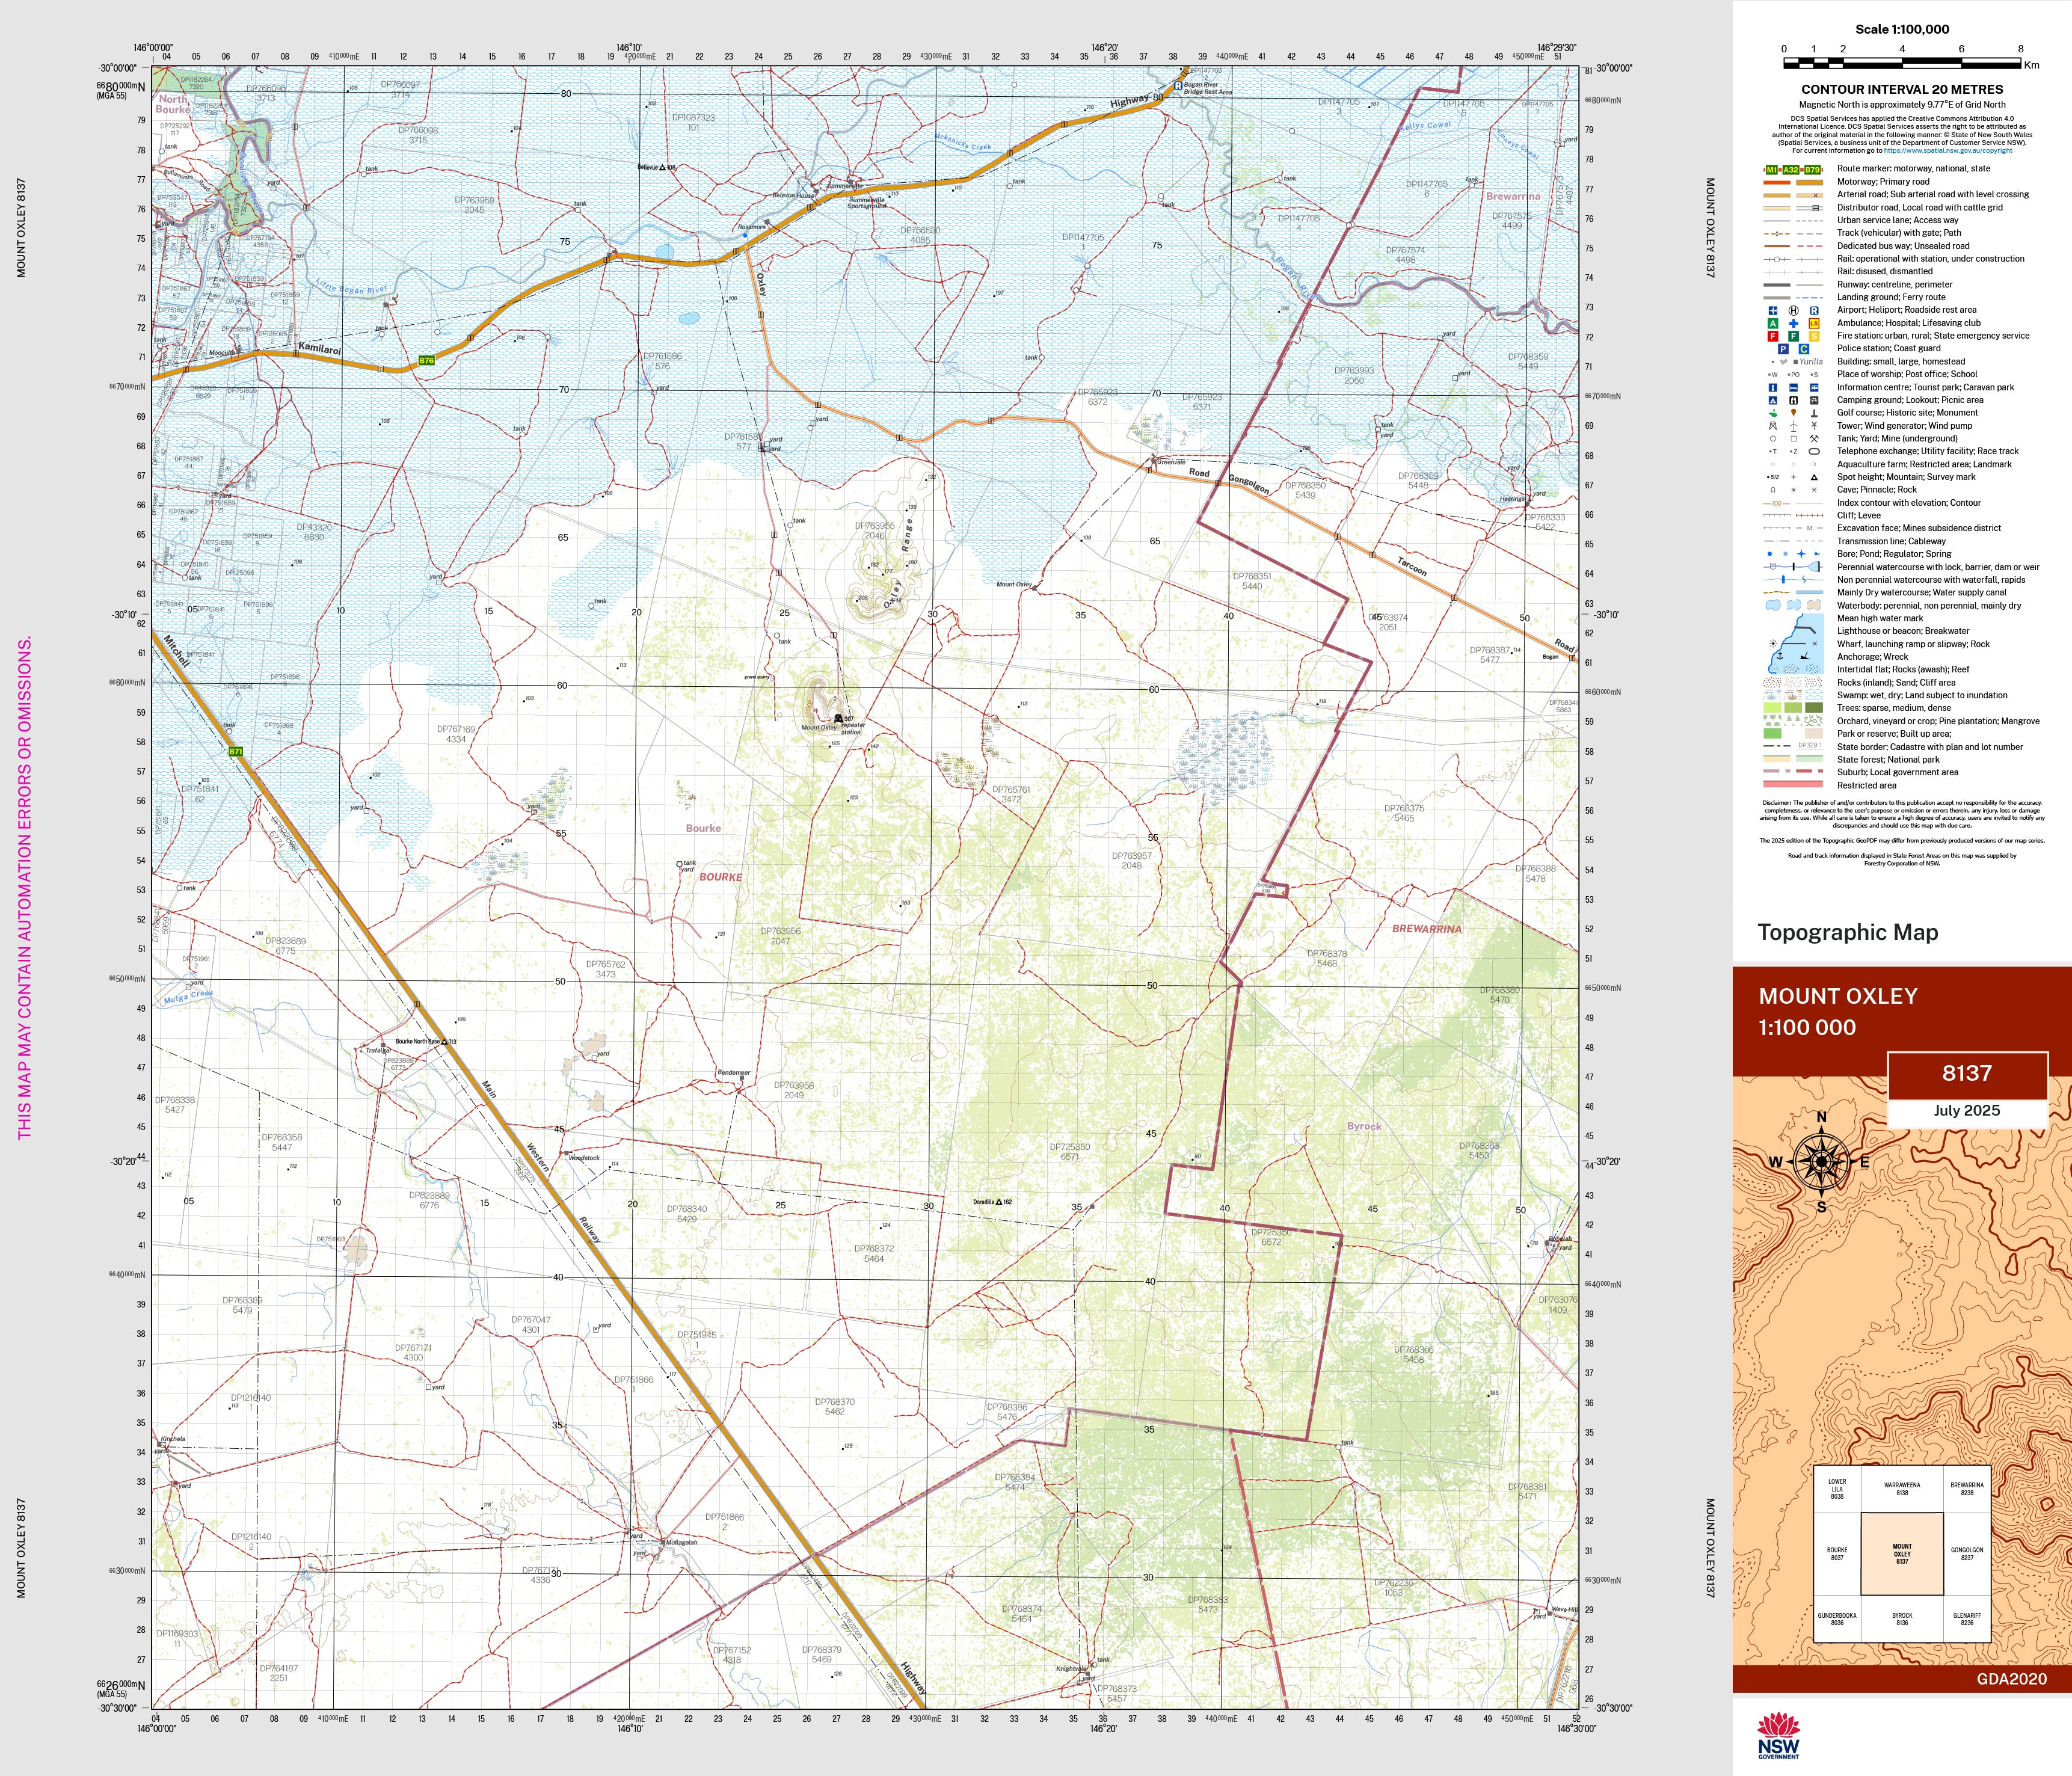The height and width of the screenshot is (1776, 2072).
Task: Click the Airport icon in the legend
Action: point(1773,311)
